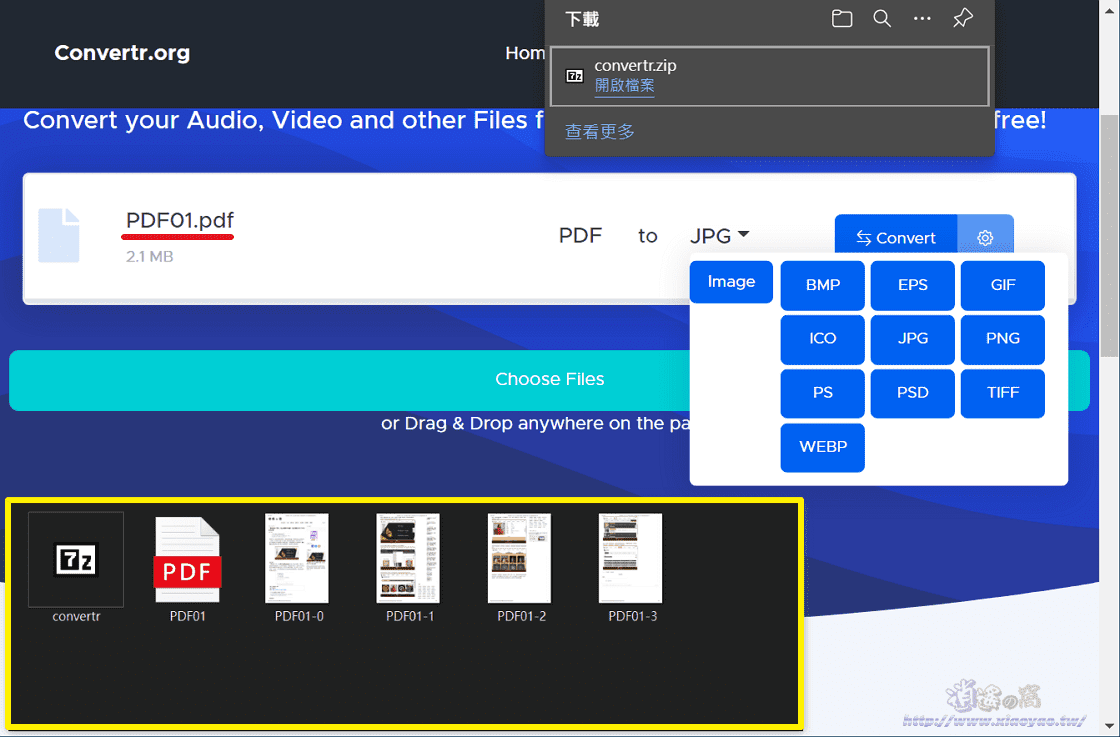
Task: Open more options ellipsis in downloads panel
Action: [x=922, y=19]
